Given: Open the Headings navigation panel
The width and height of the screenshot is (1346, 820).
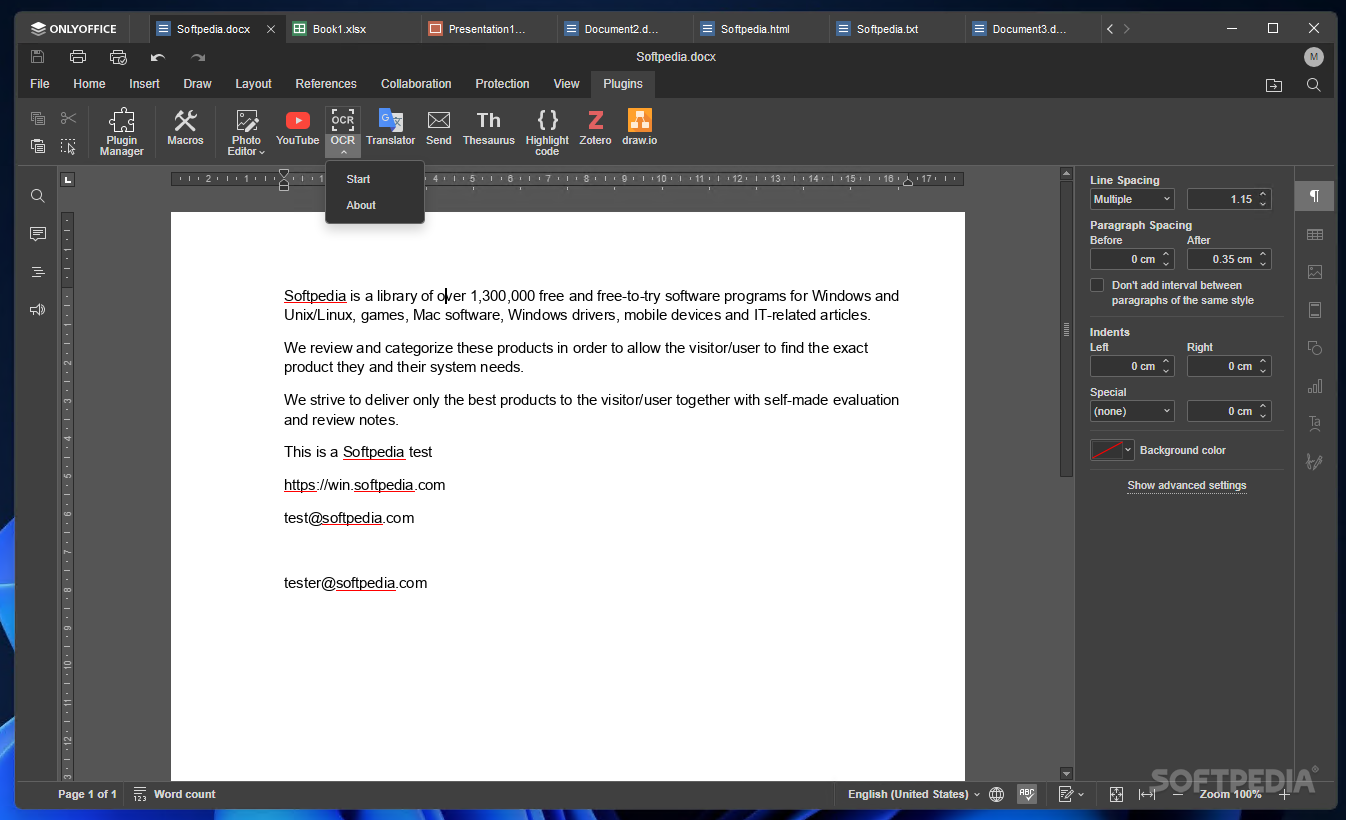Looking at the screenshot, I should tap(38, 272).
